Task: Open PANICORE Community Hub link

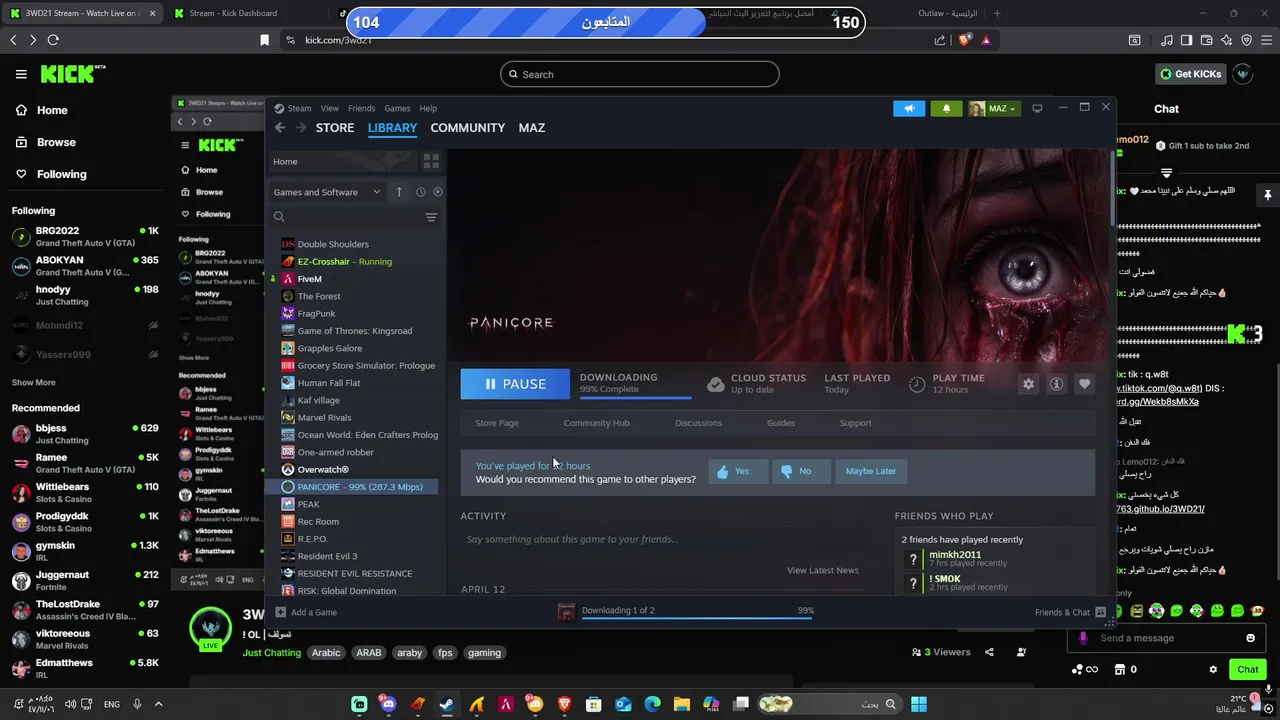Action: 597,423
